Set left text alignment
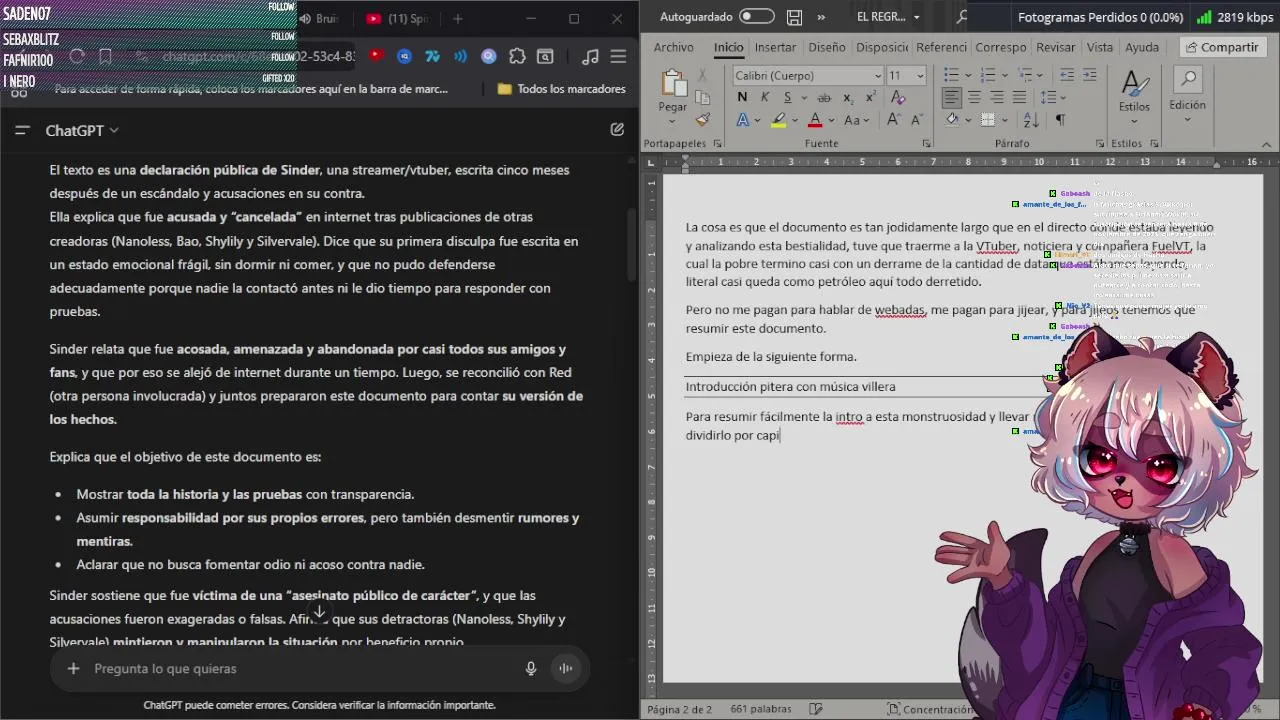1280x720 pixels. [x=951, y=97]
